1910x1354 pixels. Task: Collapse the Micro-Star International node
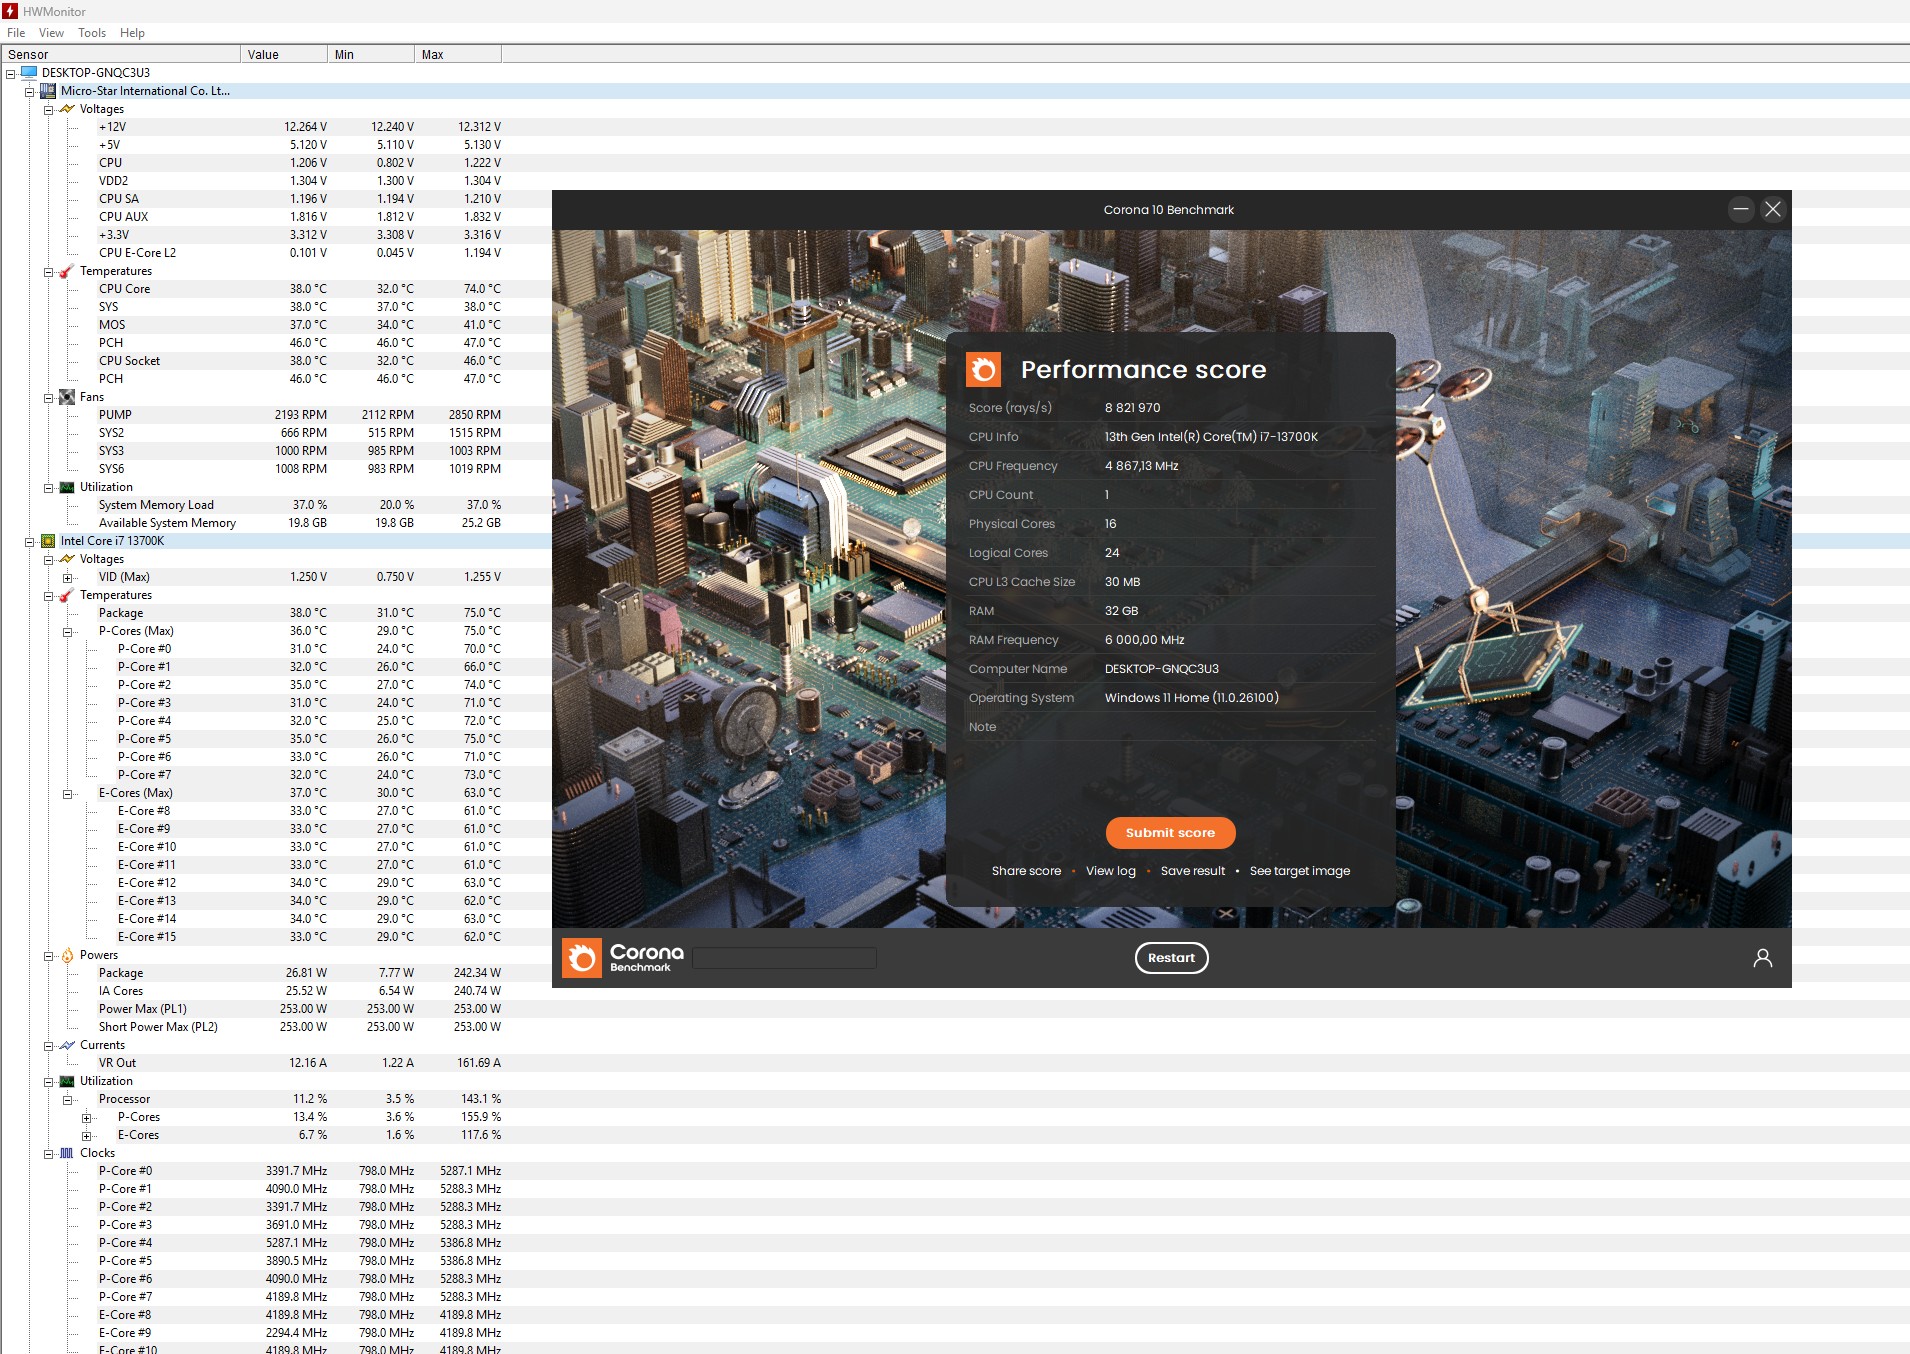(x=29, y=91)
